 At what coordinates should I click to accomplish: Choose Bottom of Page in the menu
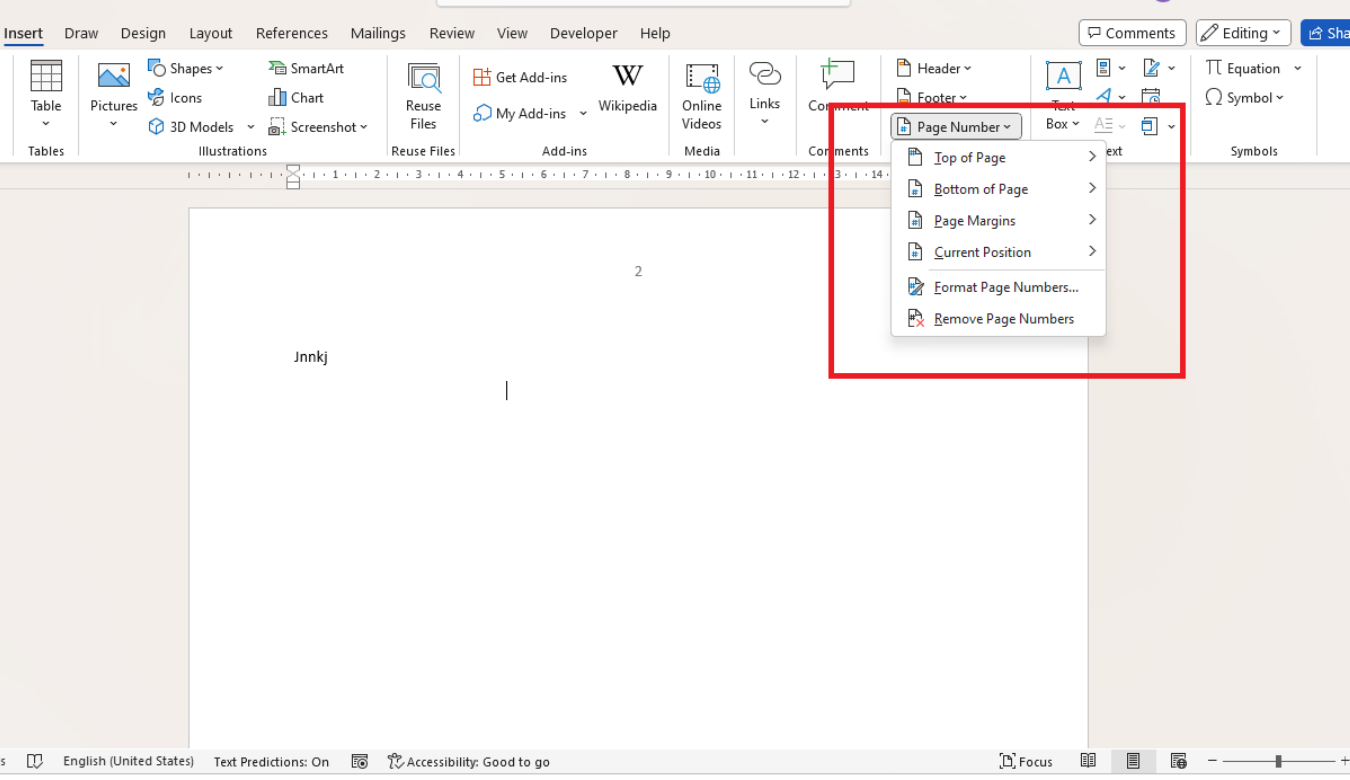click(x=1000, y=189)
